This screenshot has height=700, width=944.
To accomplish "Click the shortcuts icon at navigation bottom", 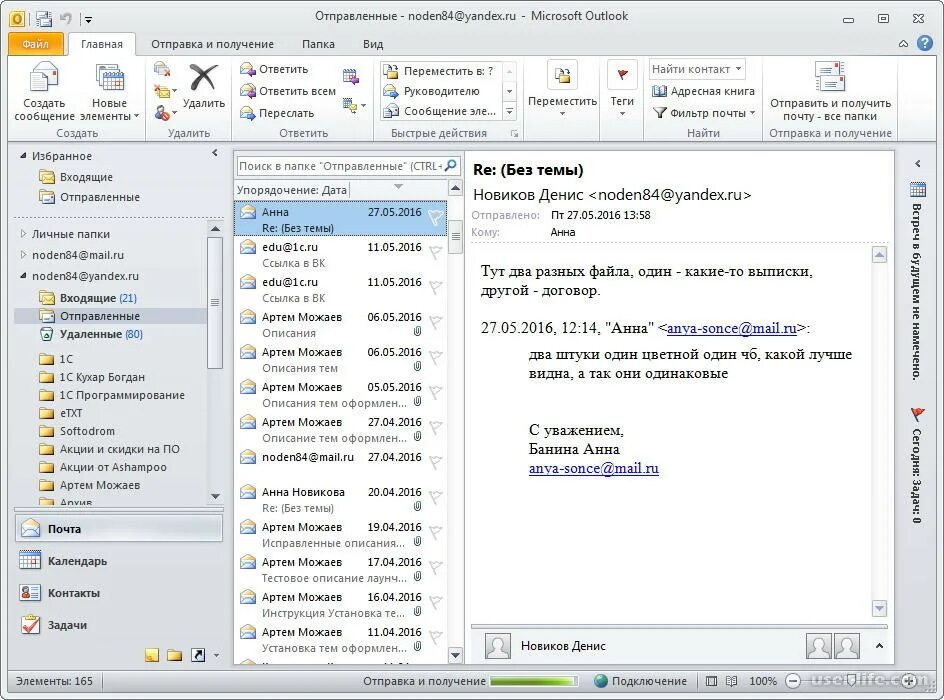I will click(197, 655).
